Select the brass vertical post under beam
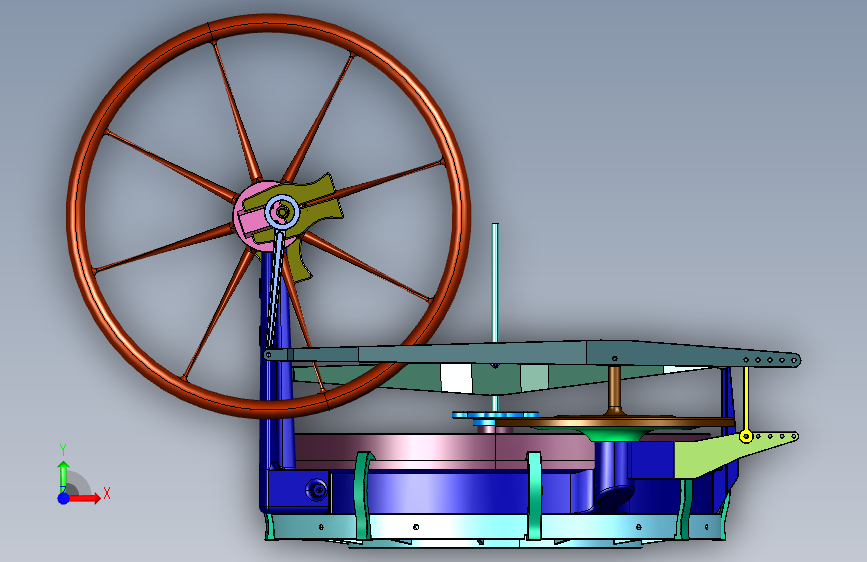867x562 pixels. (x=615, y=390)
